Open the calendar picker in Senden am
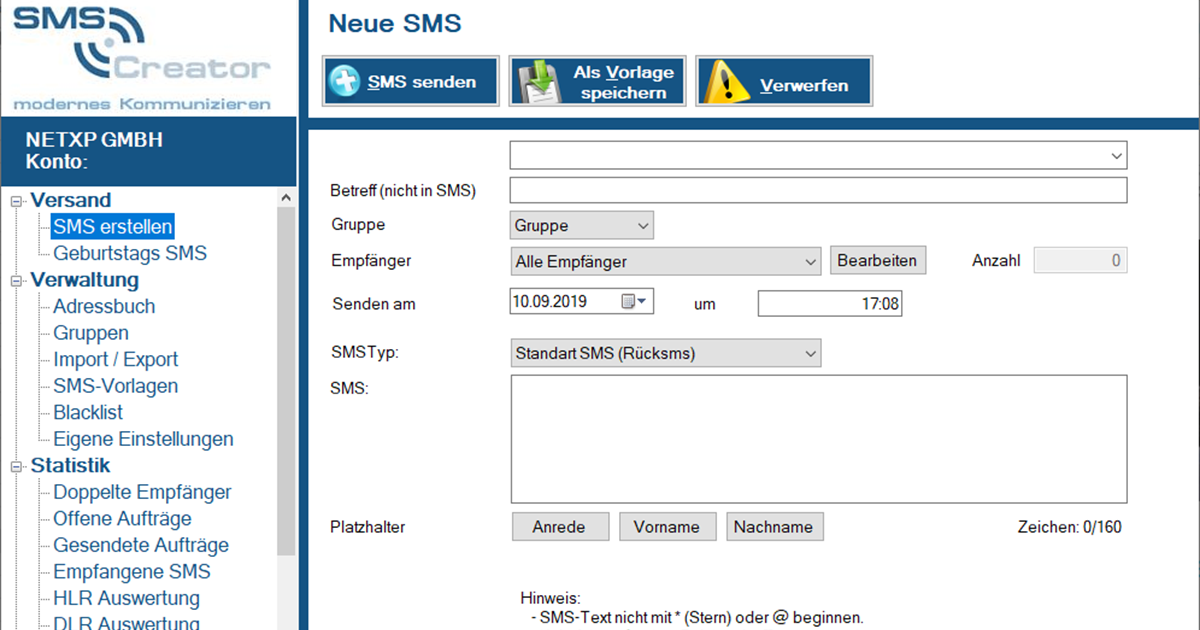1200x630 pixels. [x=635, y=301]
